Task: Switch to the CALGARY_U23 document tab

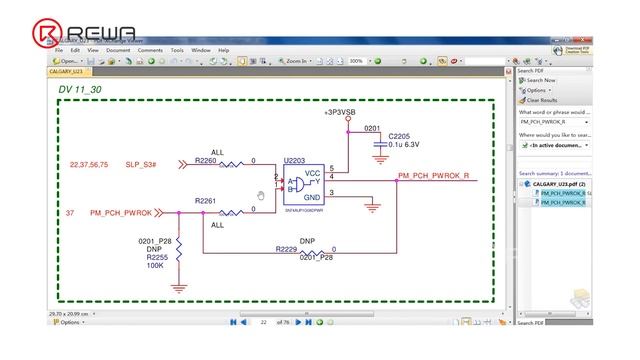Action: tap(69, 72)
